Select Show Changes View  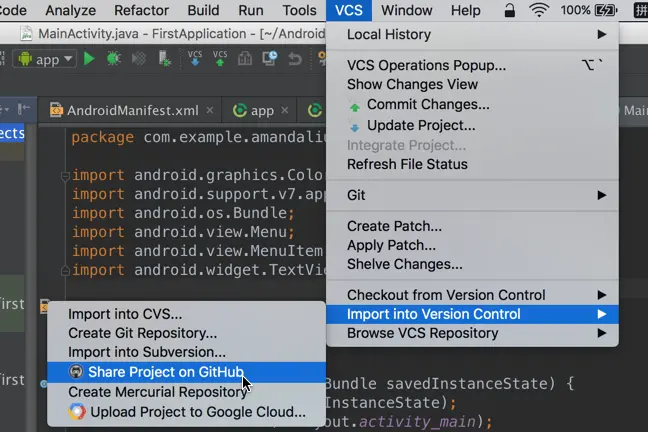tap(472, 84)
